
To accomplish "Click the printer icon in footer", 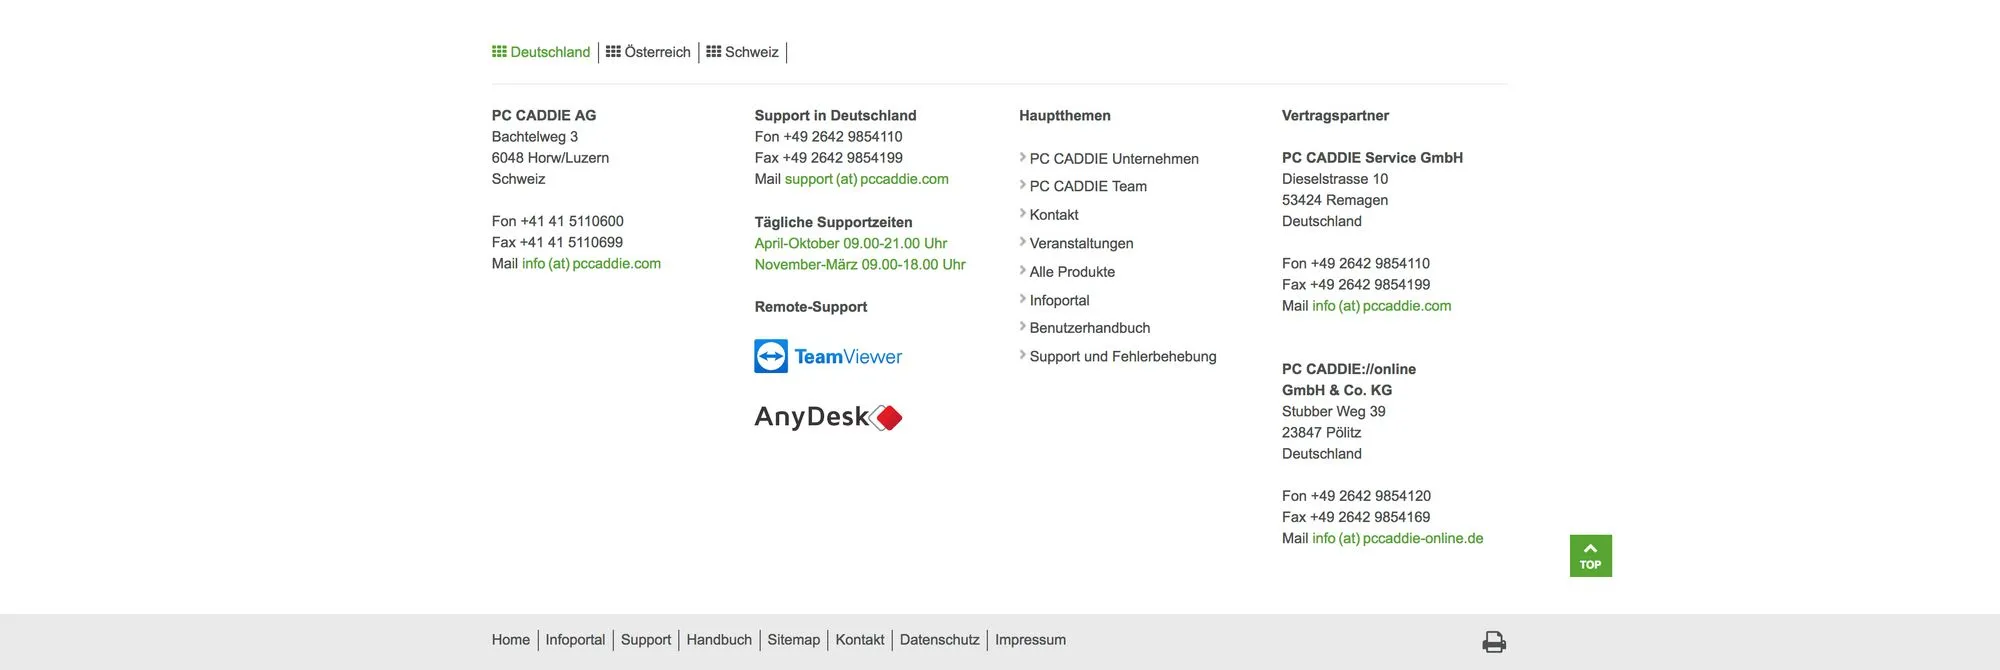I will point(1494,642).
